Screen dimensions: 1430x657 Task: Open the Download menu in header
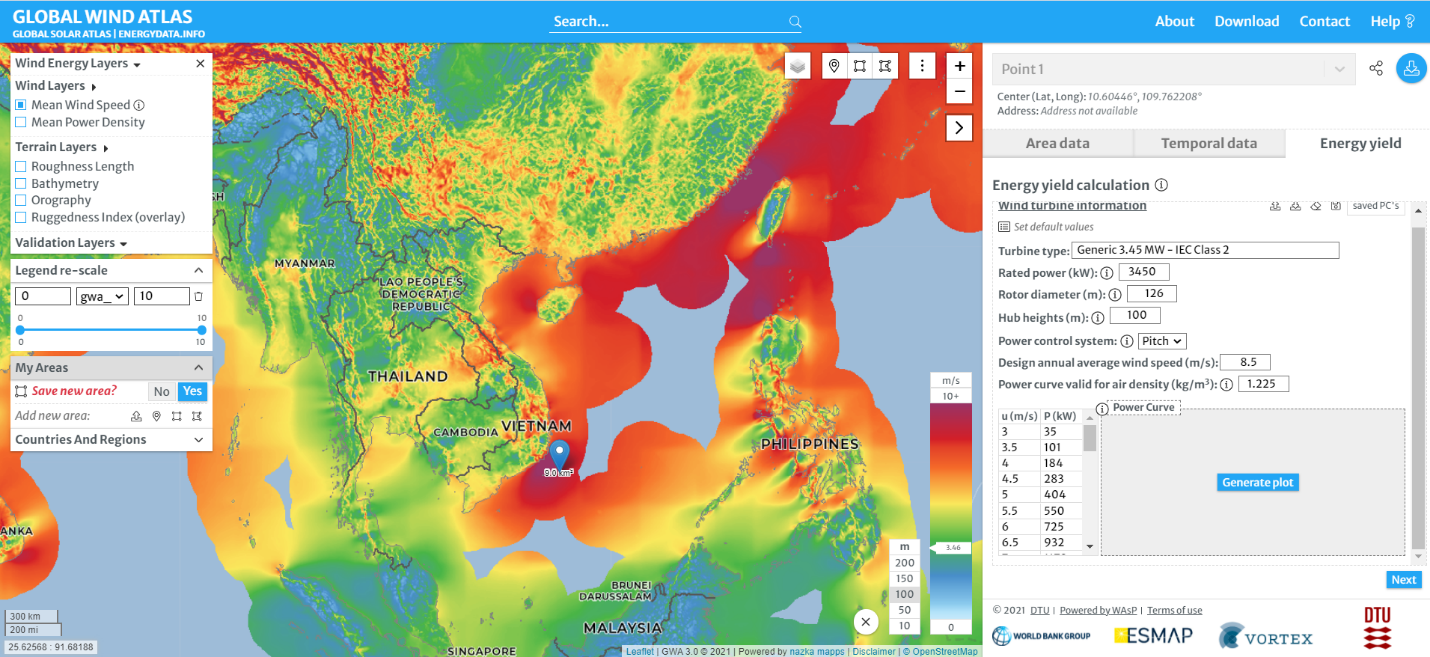tap(1246, 21)
